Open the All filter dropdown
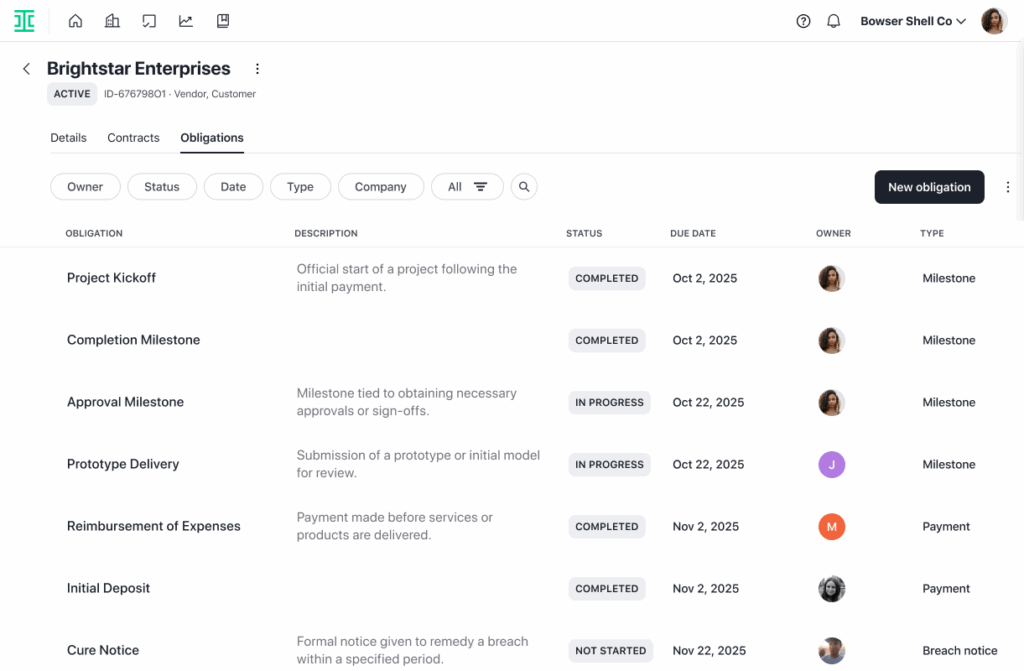1024x671 pixels. tap(467, 187)
